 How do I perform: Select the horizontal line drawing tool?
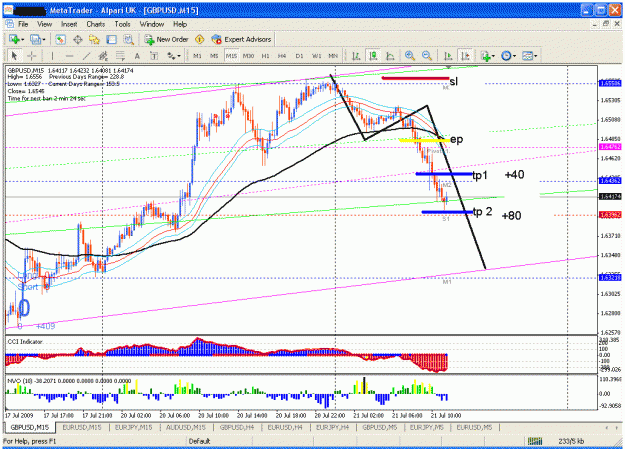click(x=69, y=56)
